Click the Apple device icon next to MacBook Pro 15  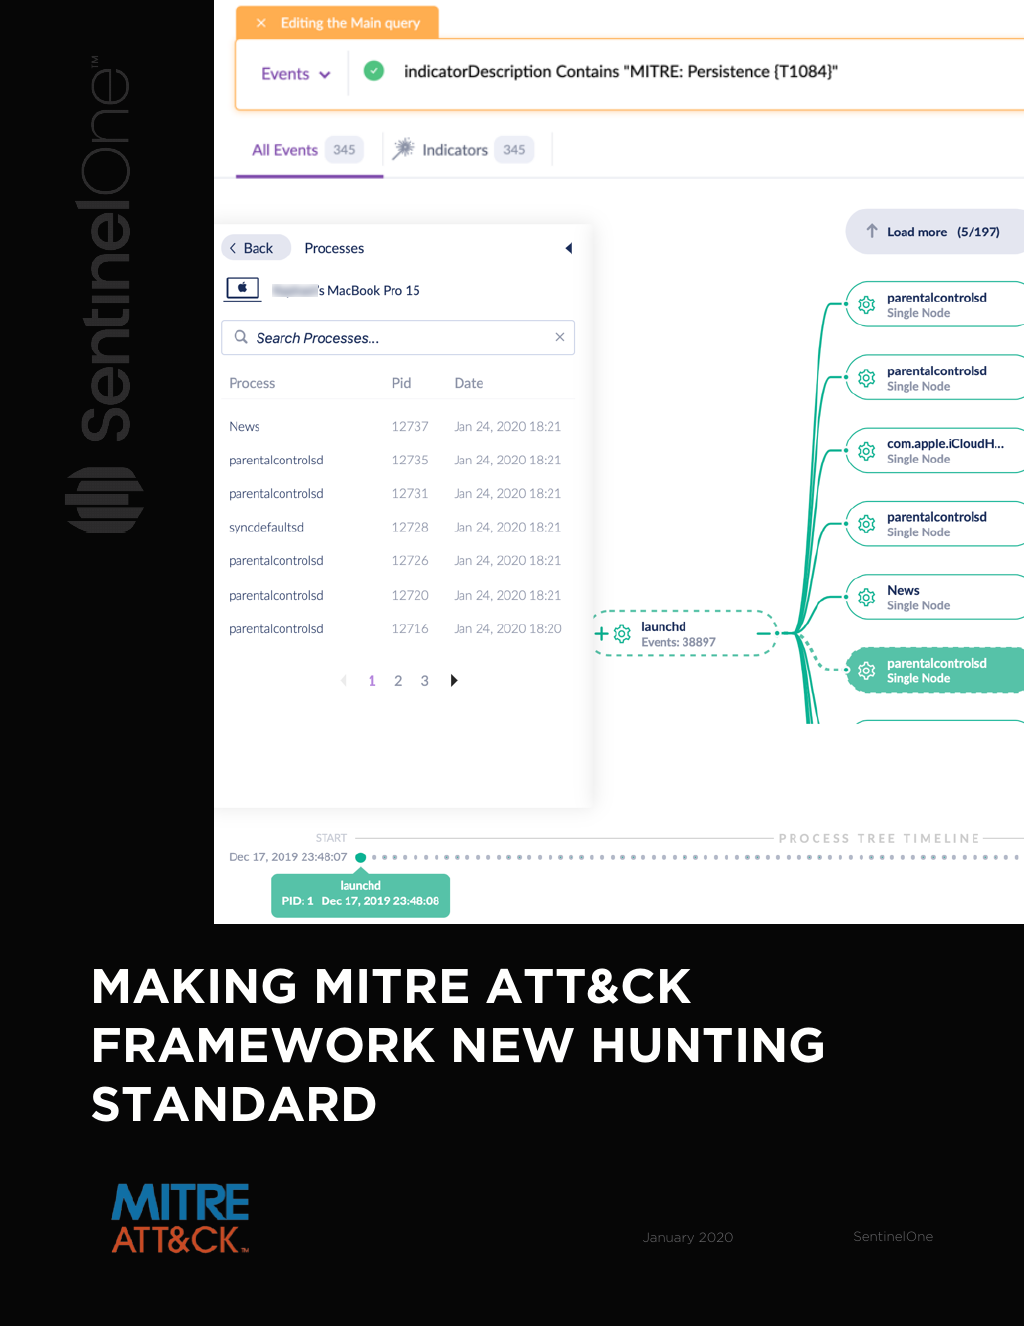[242, 289]
